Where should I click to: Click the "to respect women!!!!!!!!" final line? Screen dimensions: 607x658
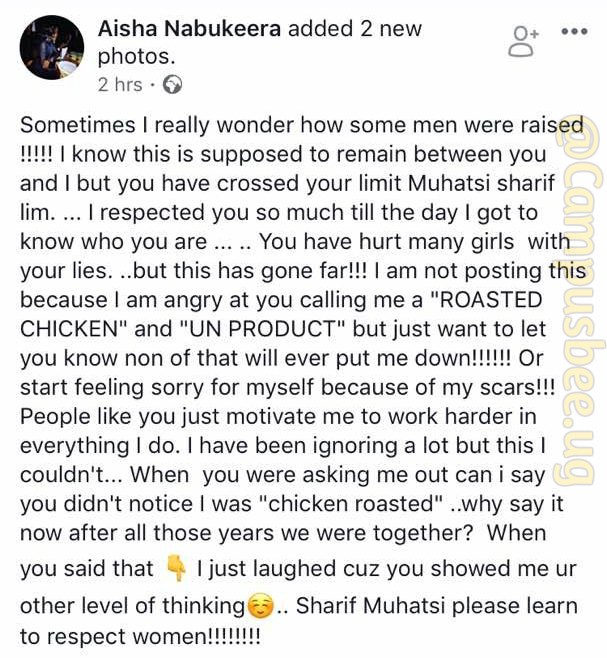tap(140, 637)
